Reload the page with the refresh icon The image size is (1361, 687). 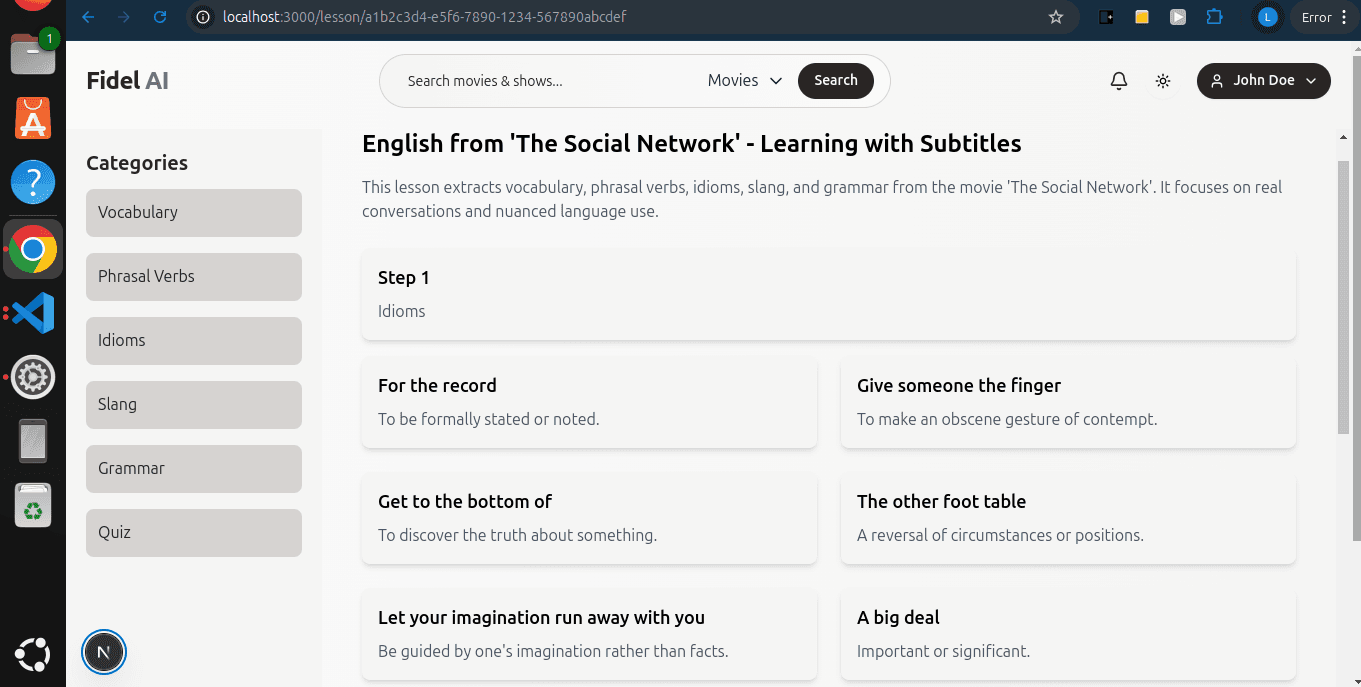pyautogui.click(x=159, y=17)
